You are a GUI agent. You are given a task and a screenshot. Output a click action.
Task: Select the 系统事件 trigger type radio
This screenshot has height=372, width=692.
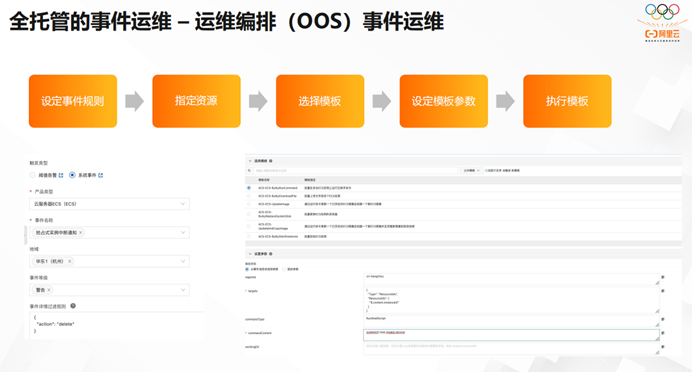(x=72, y=175)
